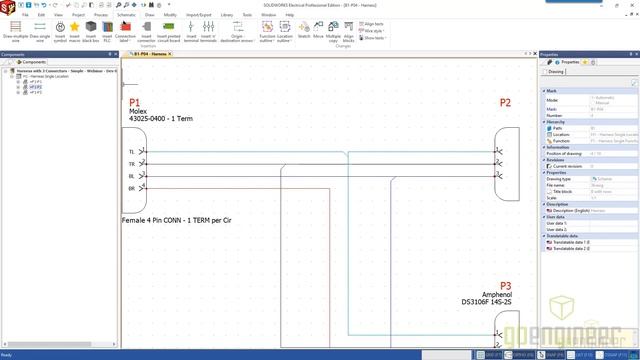The width and height of the screenshot is (640, 360).
Task: Click the User data 1 value field
Action: pyautogui.click(x=613, y=223)
